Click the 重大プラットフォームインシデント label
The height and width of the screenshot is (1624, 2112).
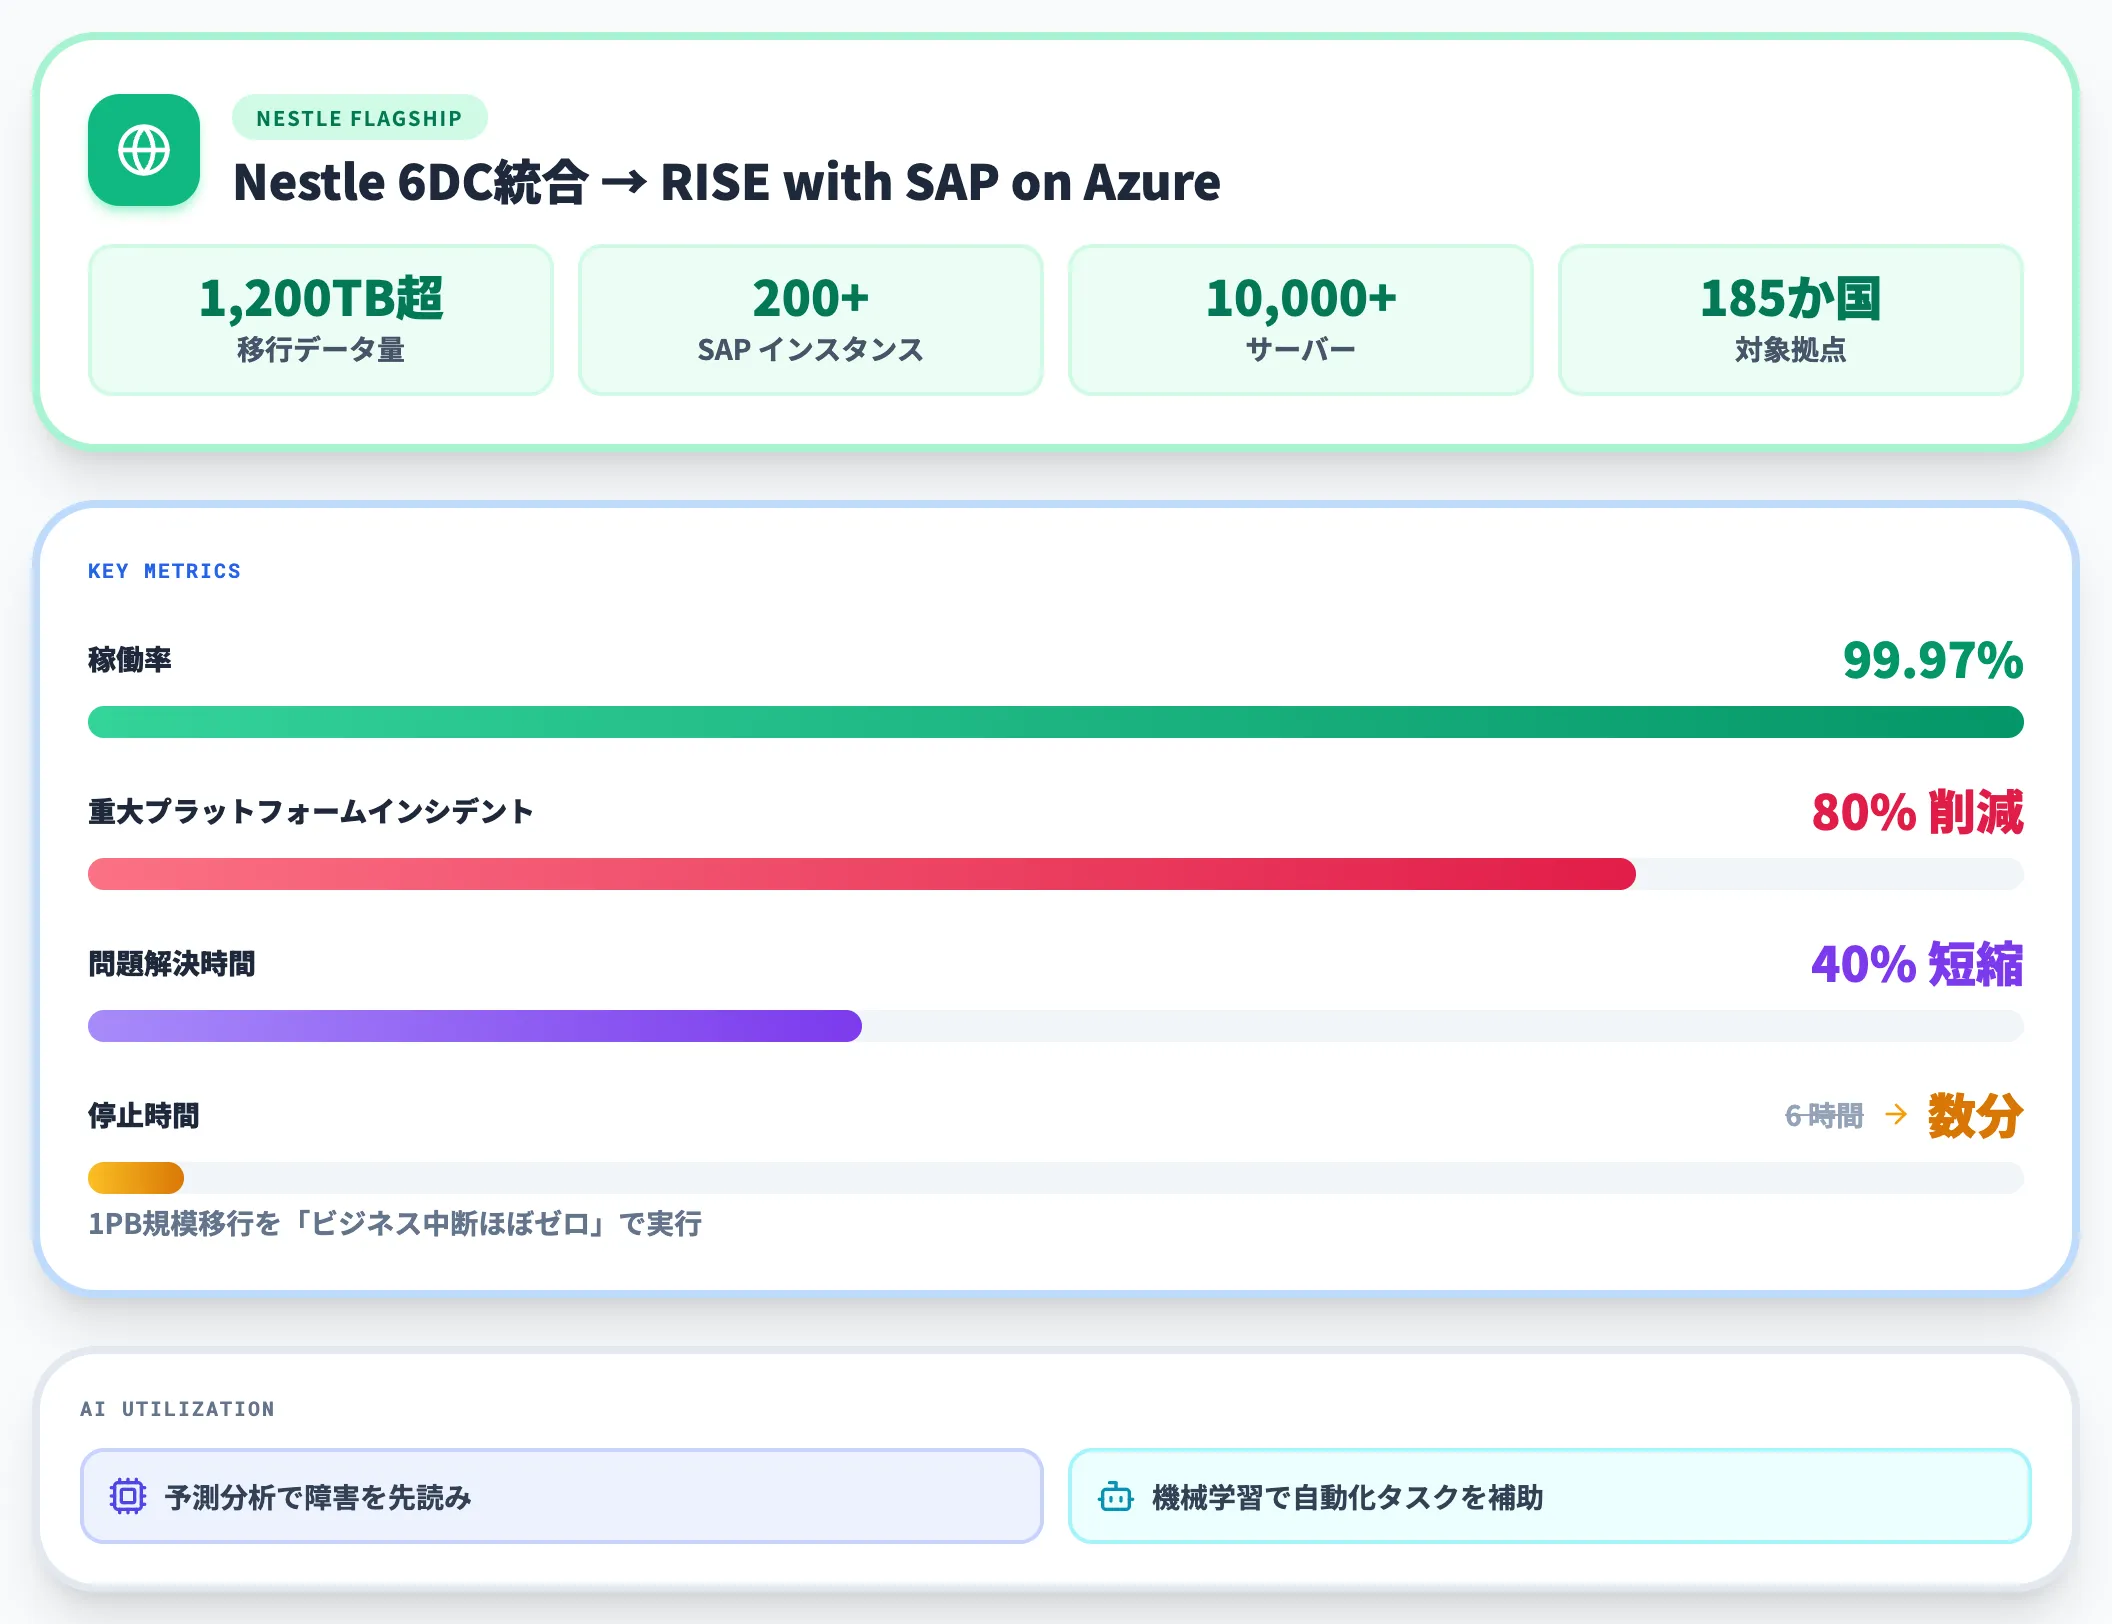pyautogui.click(x=311, y=811)
